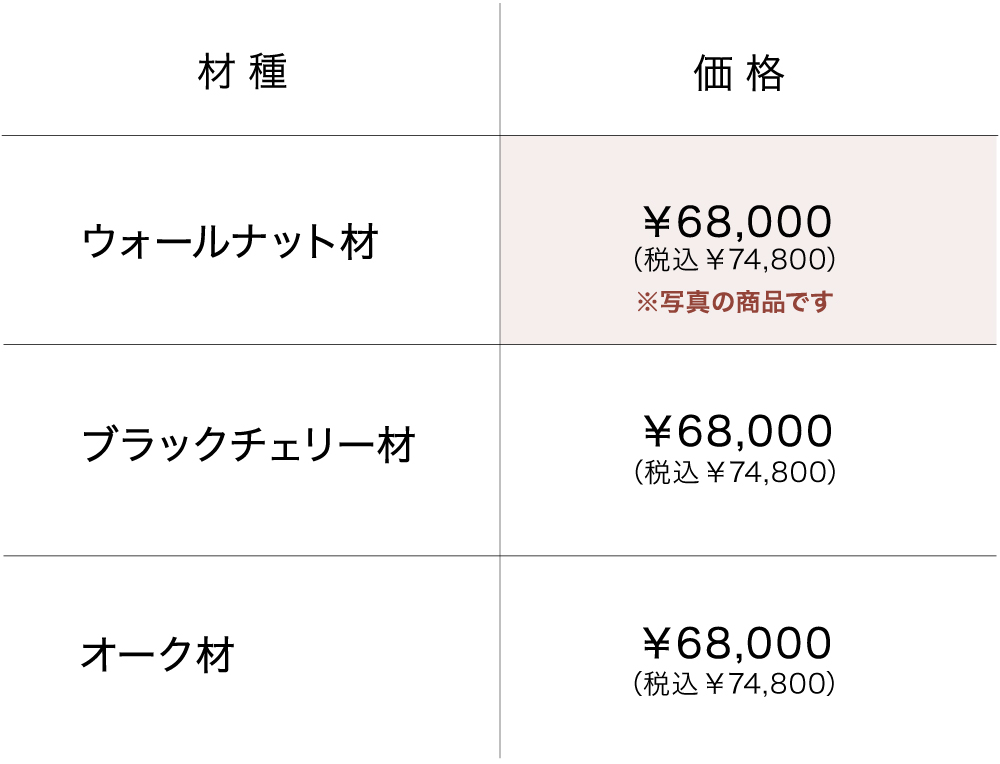Click the ウォールナット材 ¥68,000 price
The width and height of the screenshot is (1000, 764).
tap(736, 221)
